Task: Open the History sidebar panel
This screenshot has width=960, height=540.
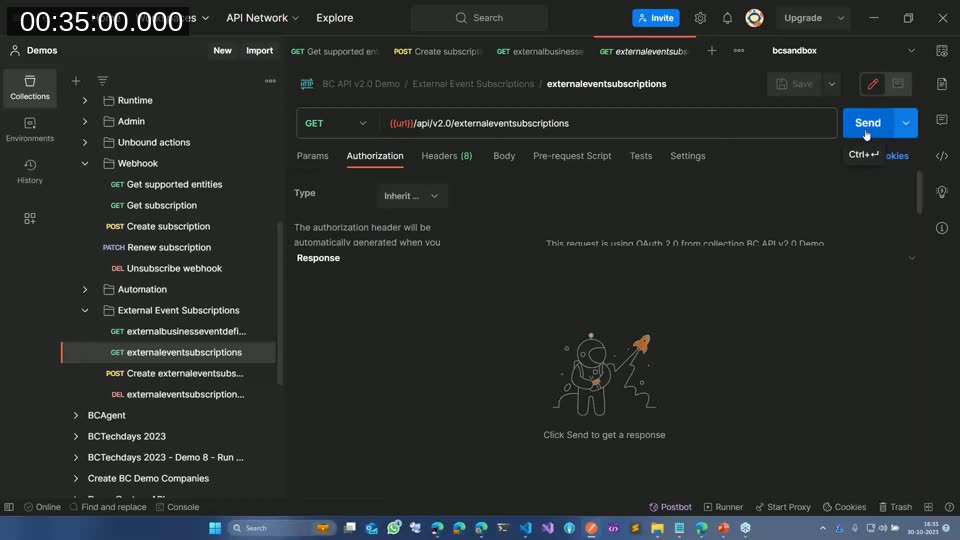Action: coord(29,171)
